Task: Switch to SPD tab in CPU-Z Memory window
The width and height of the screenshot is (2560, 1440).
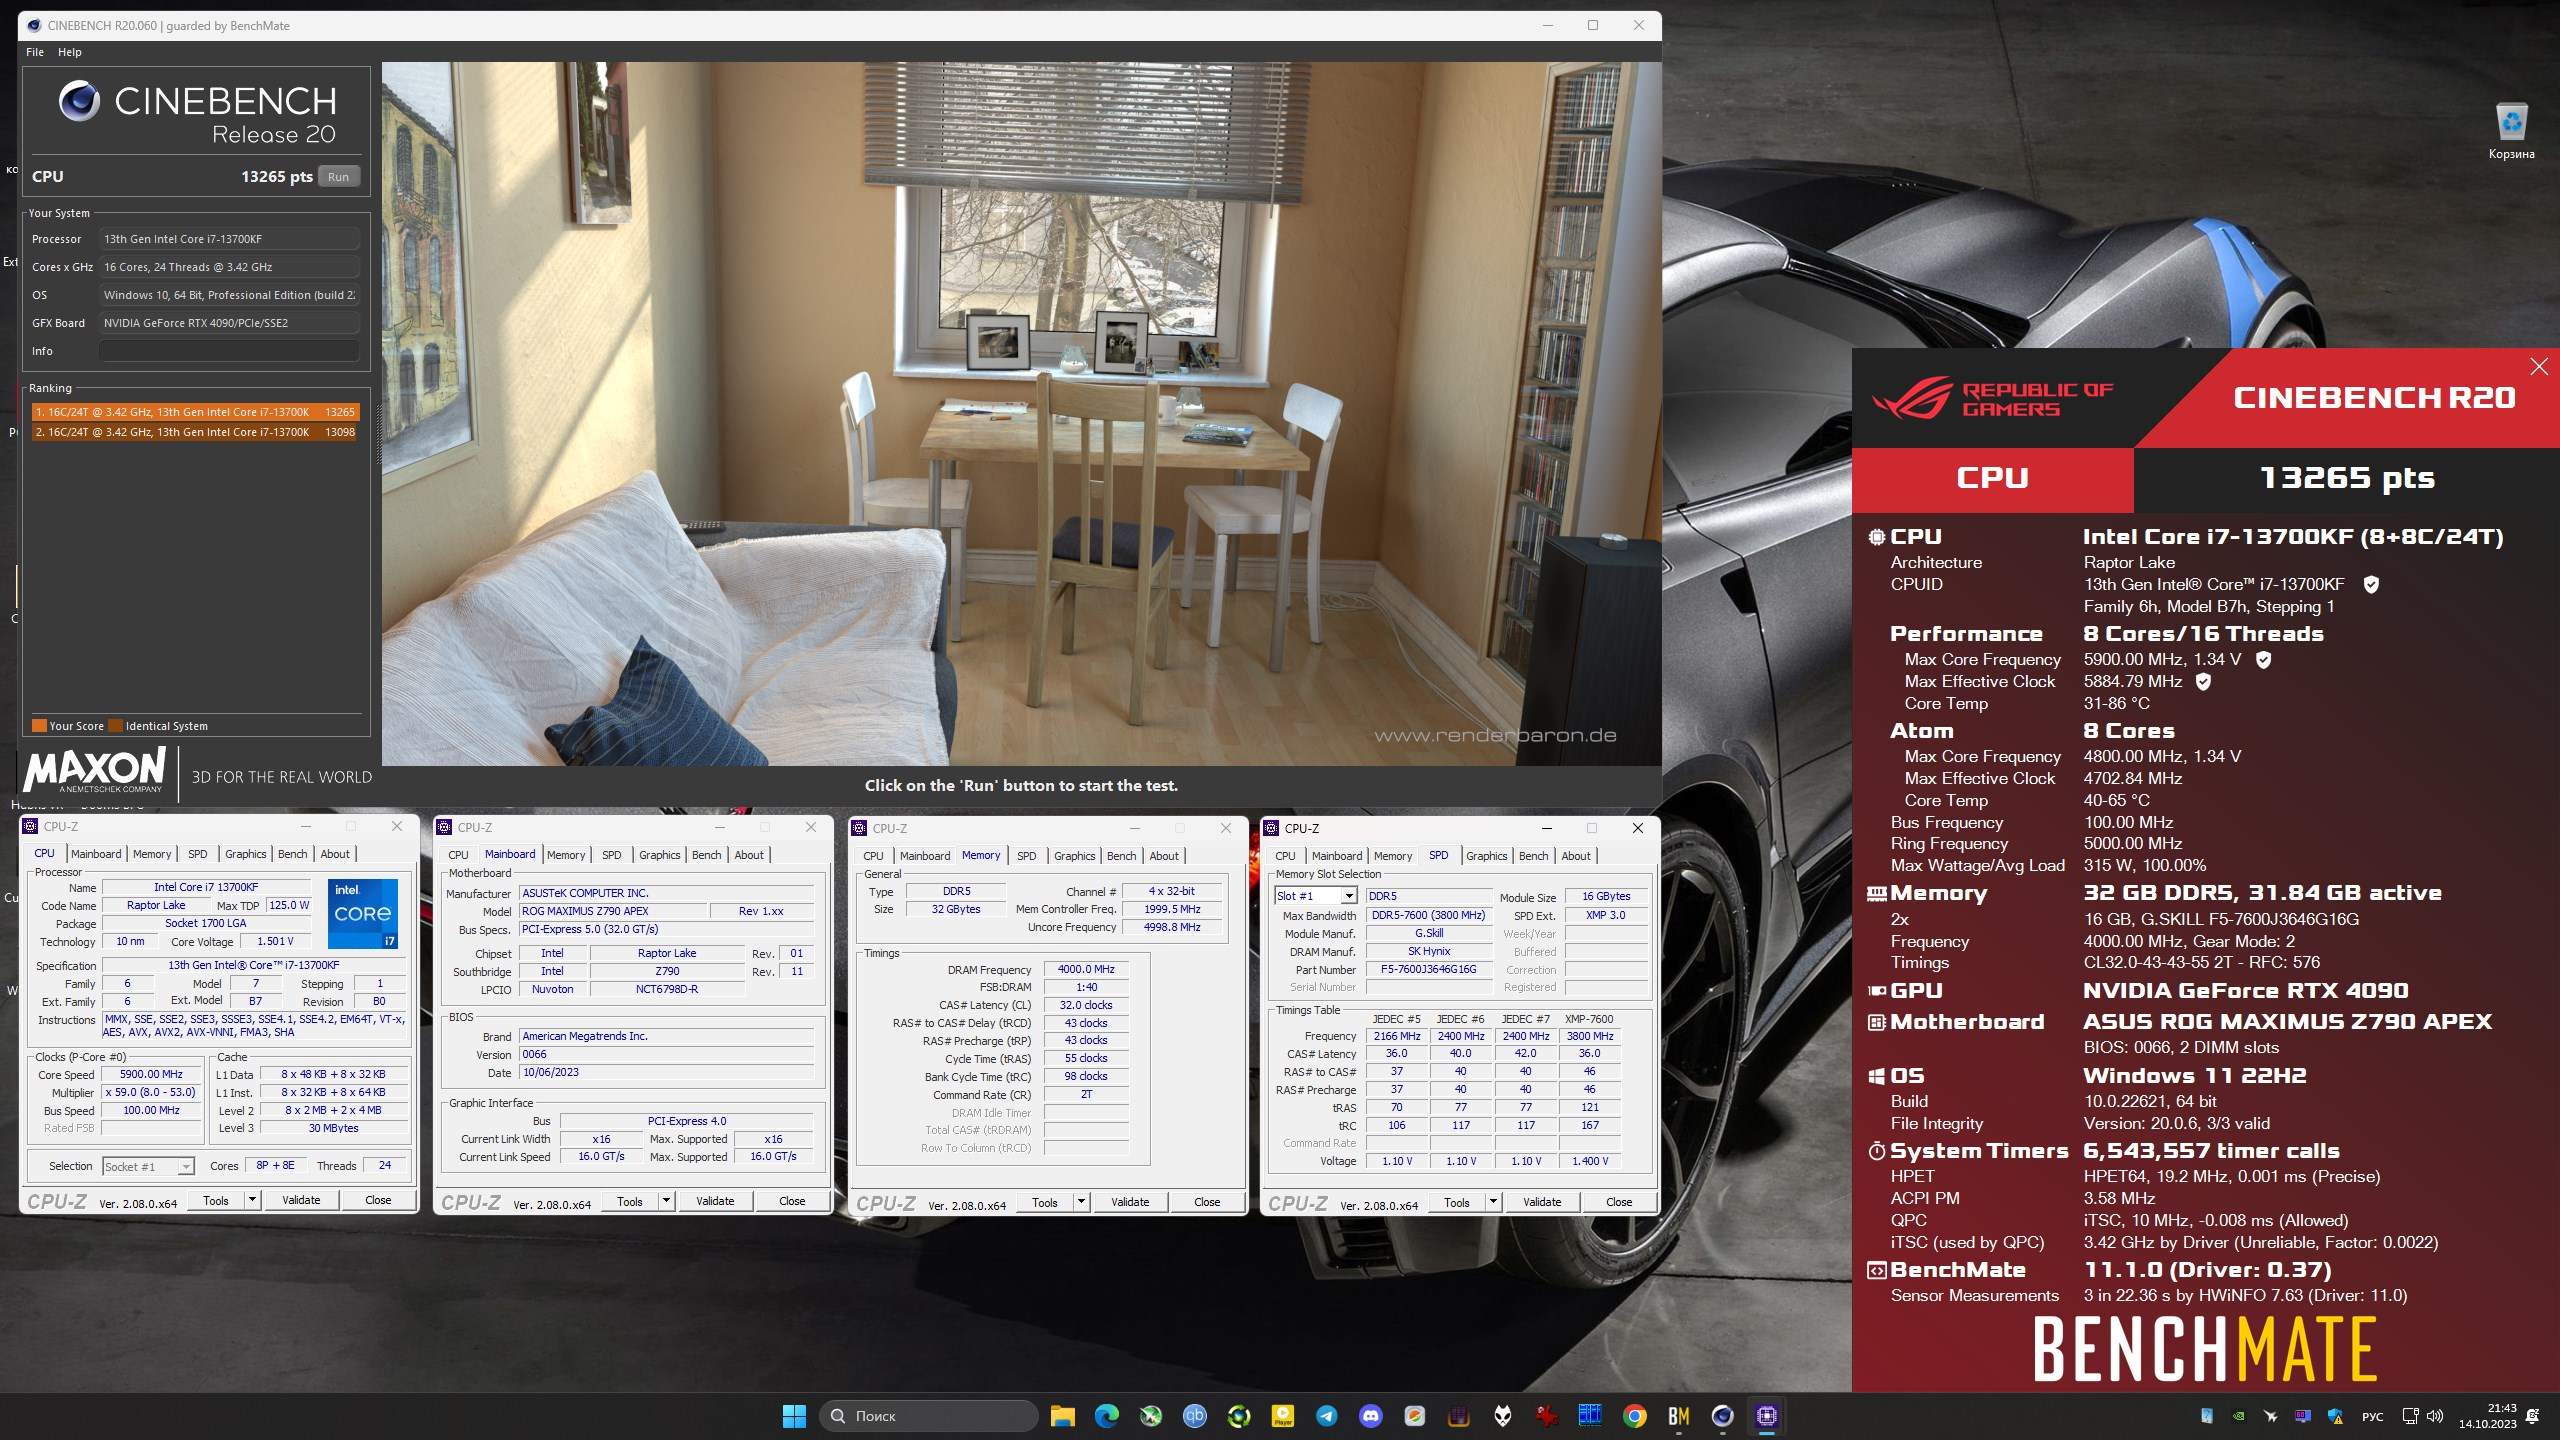Action: pyautogui.click(x=1026, y=856)
